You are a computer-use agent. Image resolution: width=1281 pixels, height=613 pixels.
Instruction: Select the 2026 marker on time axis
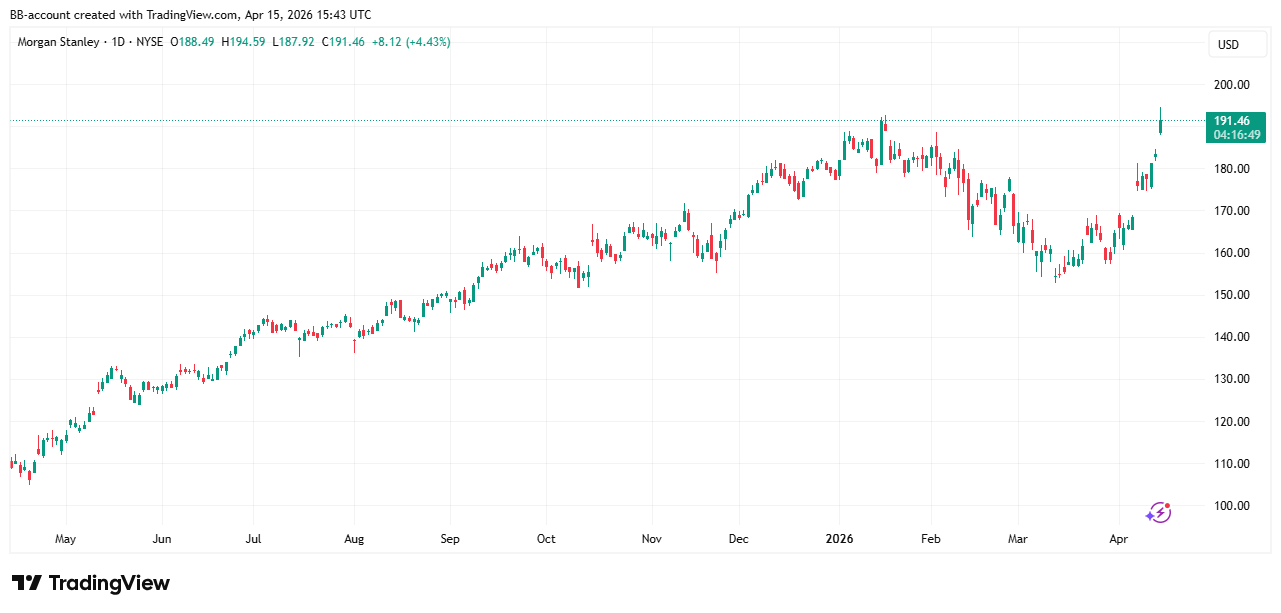point(839,539)
